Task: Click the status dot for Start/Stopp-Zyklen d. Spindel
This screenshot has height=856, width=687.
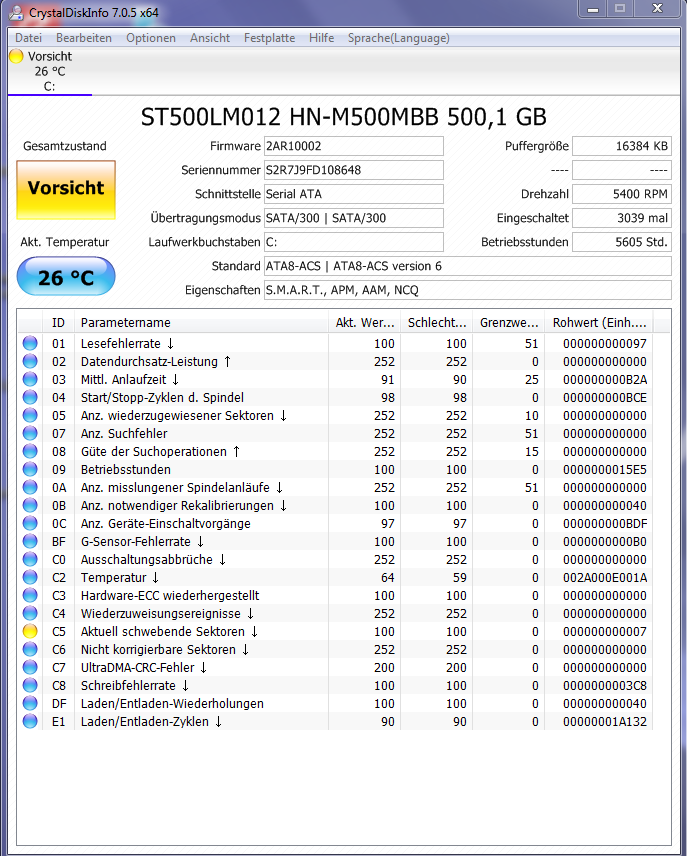Action: point(30,397)
